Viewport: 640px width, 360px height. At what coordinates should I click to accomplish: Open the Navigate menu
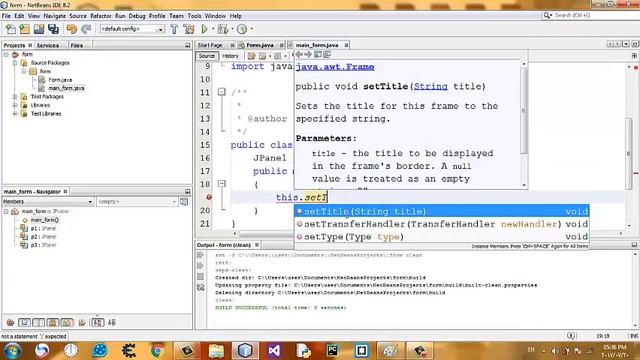55,16
